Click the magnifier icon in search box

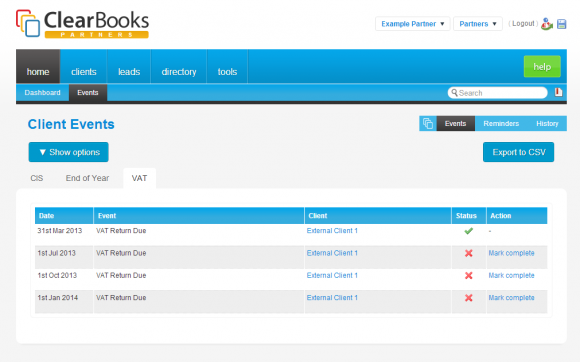455,92
